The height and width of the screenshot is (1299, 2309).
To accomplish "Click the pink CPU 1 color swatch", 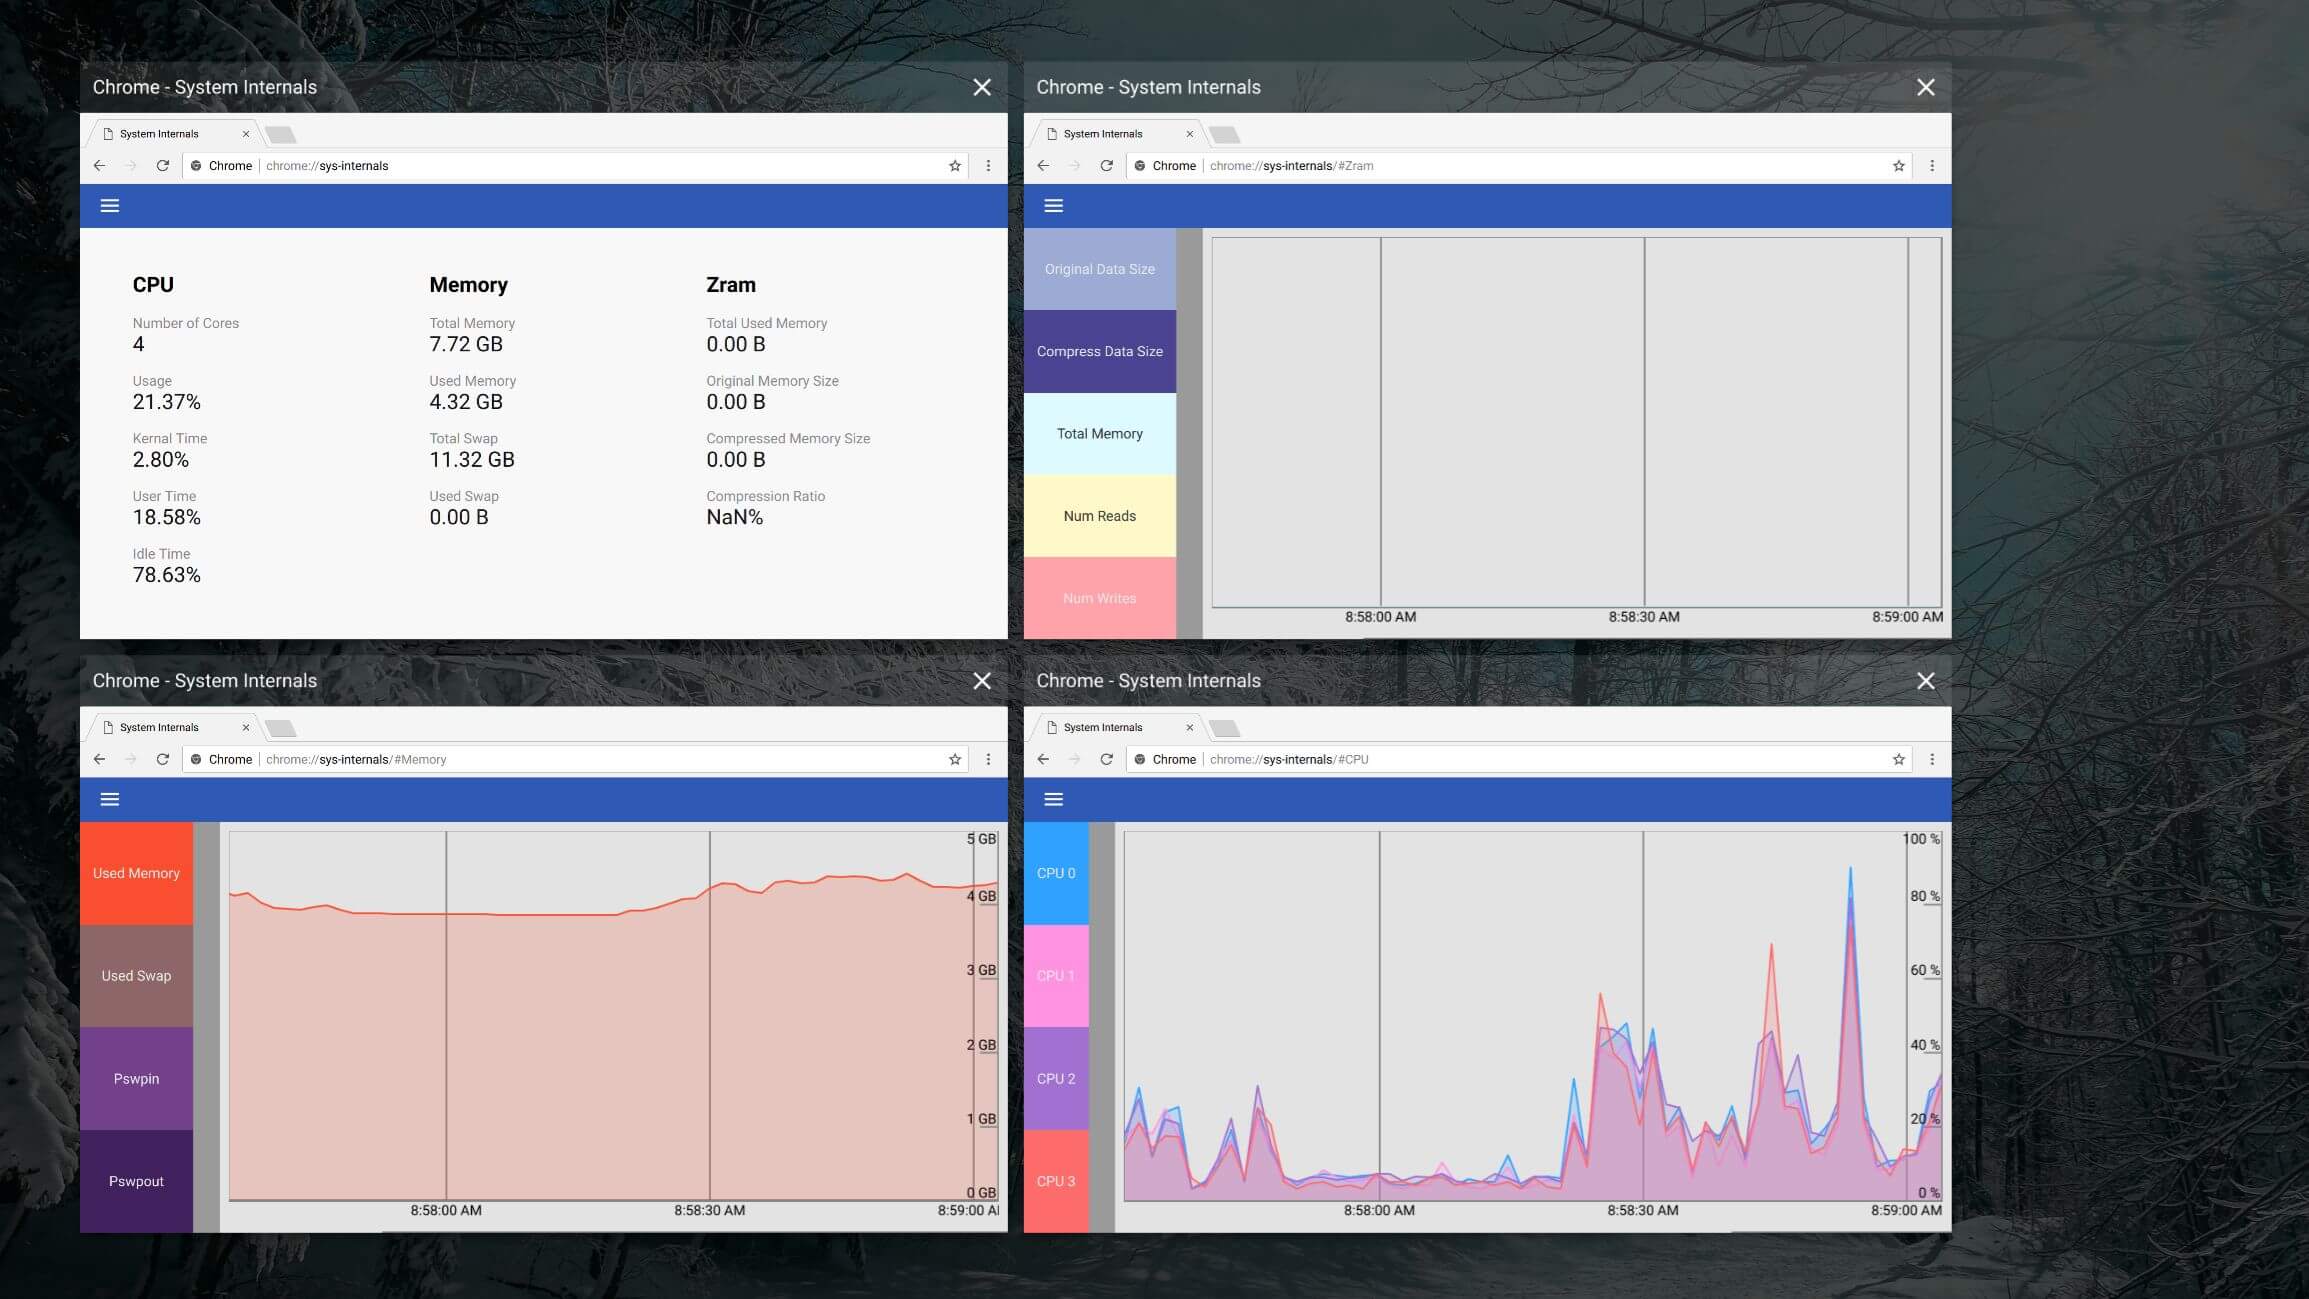I will 1056,976.
